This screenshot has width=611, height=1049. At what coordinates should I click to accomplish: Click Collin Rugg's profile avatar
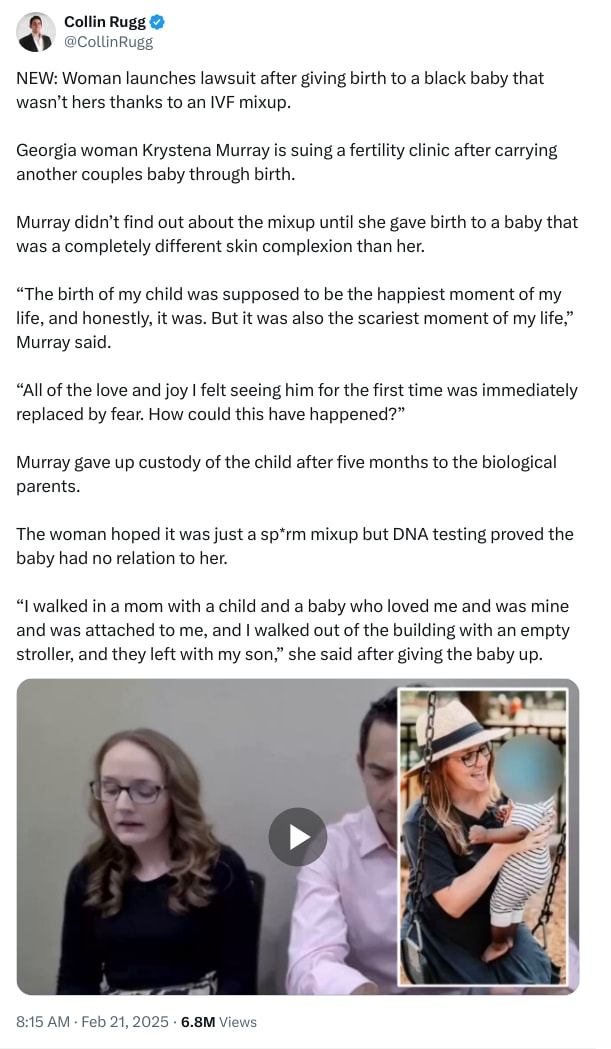[x=35, y=32]
